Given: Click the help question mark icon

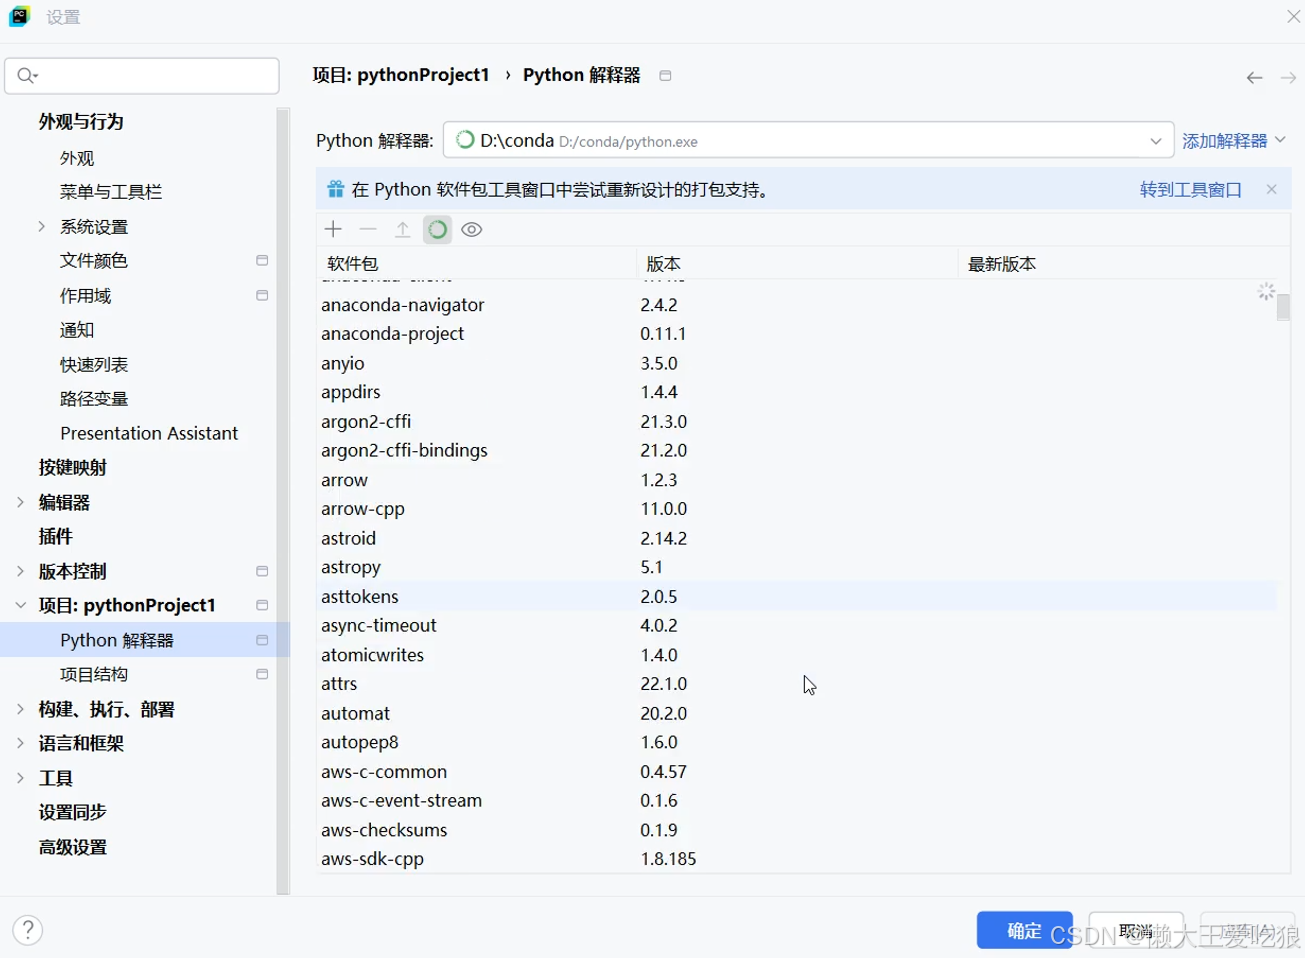Looking at the screenshot, I should click(x=28, y=930).
